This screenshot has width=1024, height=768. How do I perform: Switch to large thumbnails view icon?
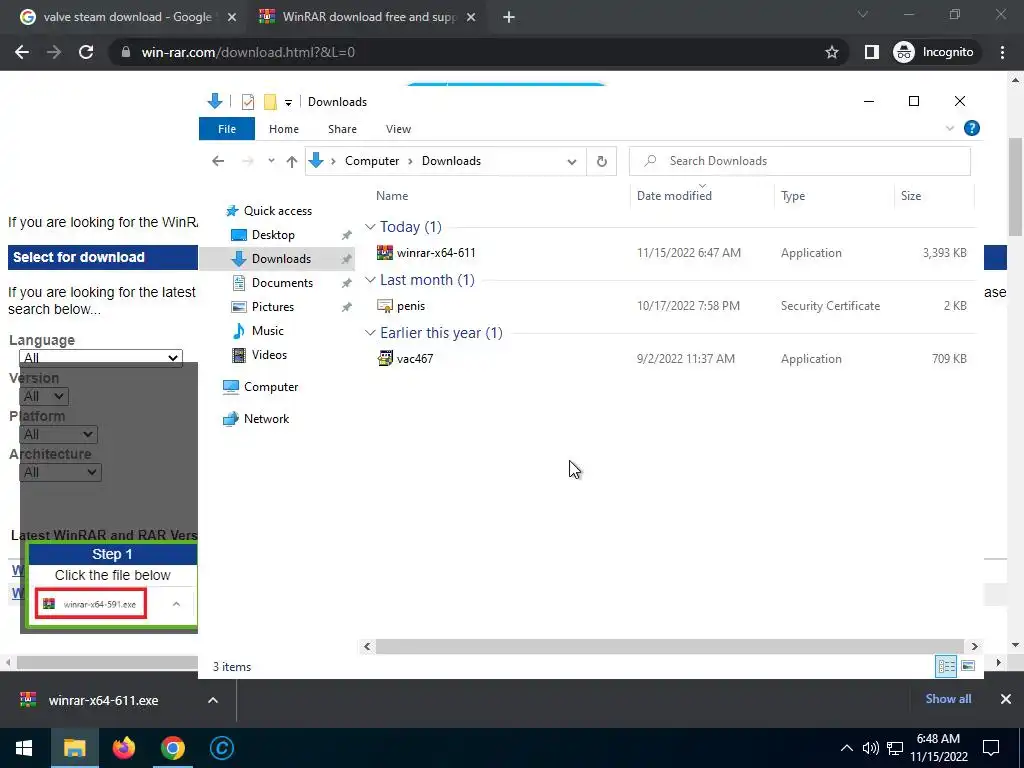[x=968, y=666]
